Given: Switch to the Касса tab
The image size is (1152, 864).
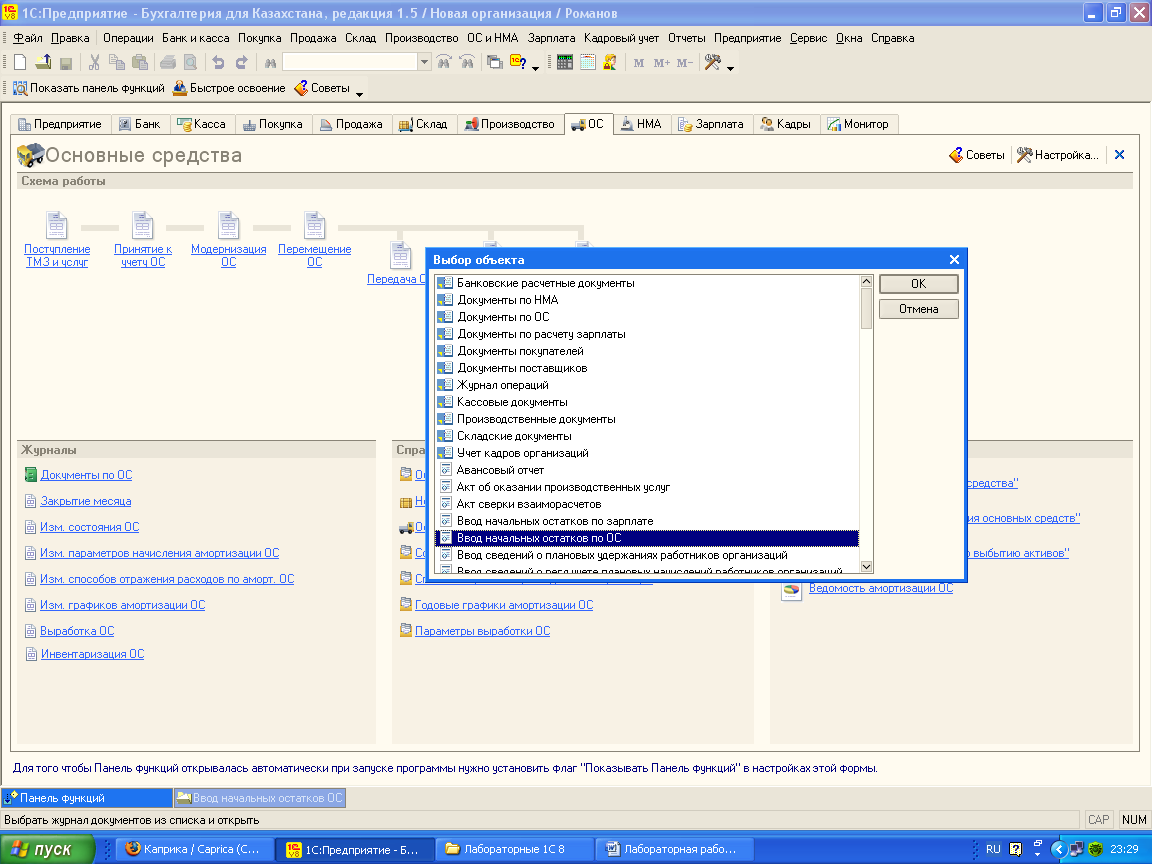Looking at the screenshot, I should [202, 124].
